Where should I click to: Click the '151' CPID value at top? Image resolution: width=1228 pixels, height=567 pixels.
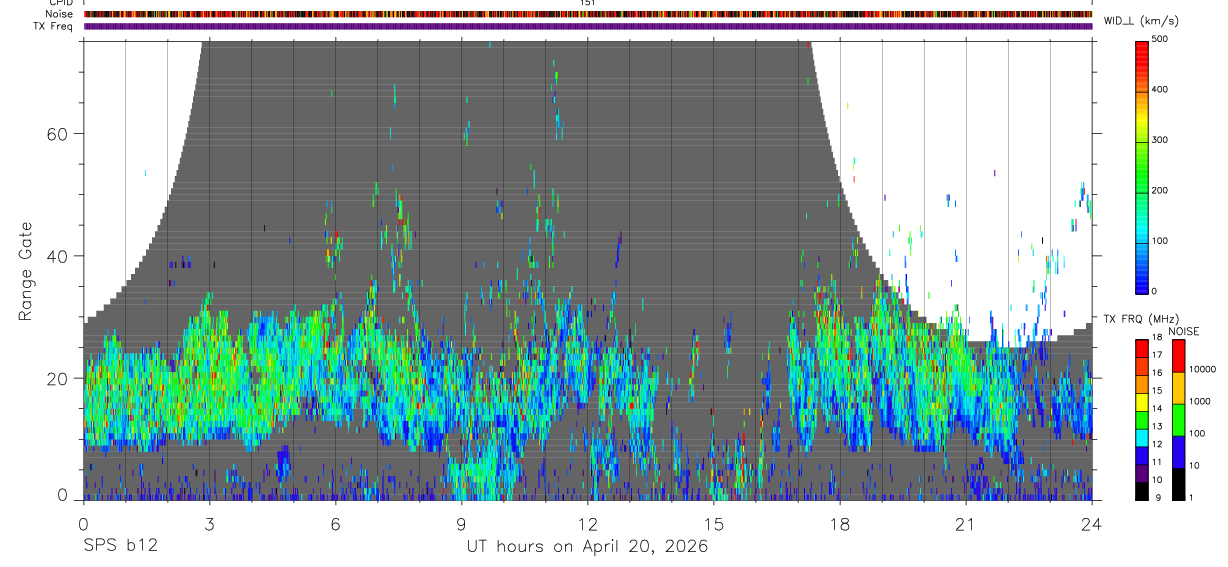pyautogui.click(x=588, y=3)
